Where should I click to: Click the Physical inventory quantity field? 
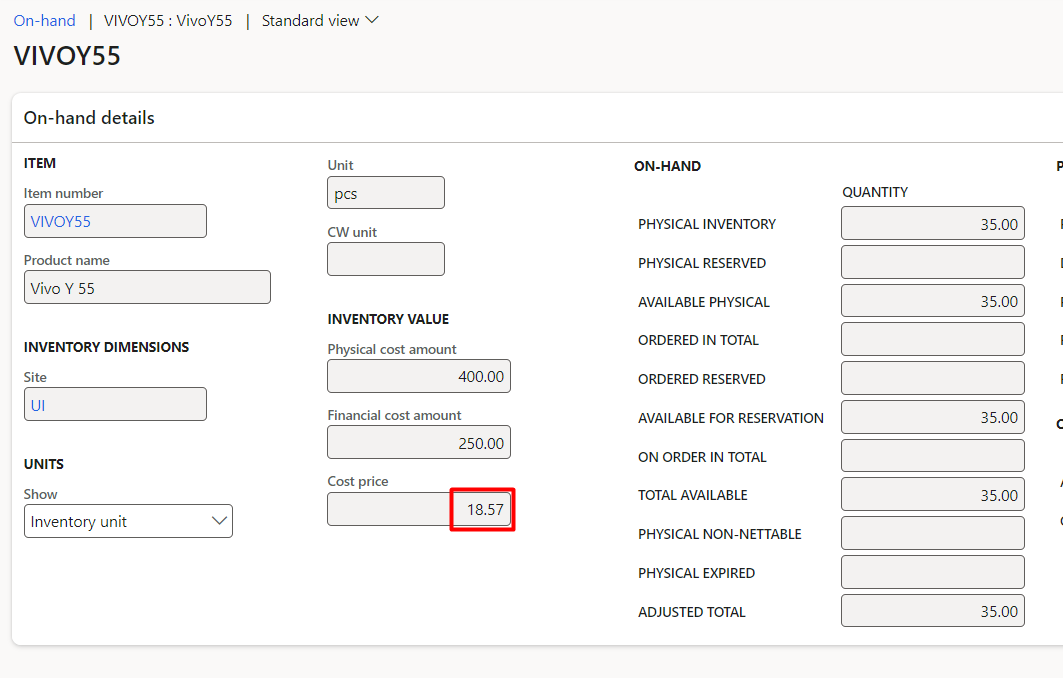click(x=932, y=224)
